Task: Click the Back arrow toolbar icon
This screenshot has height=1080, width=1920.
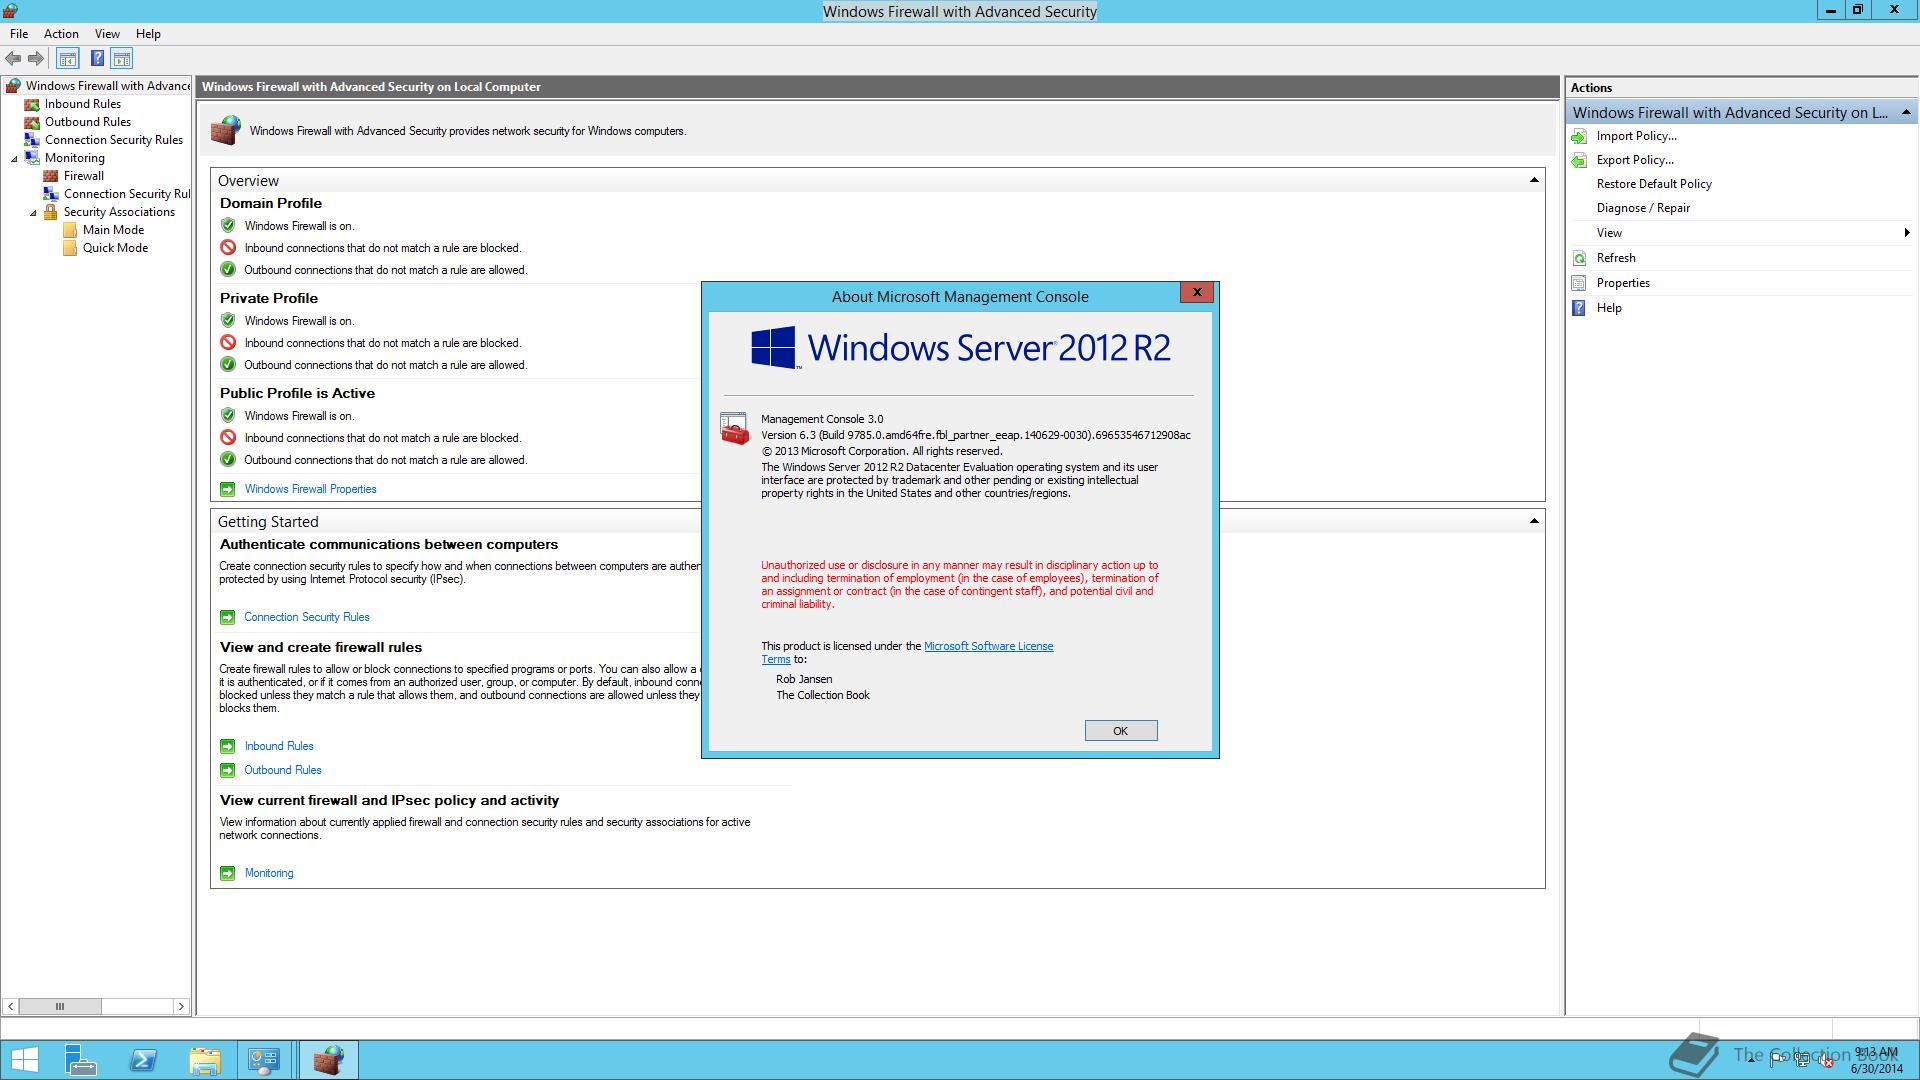Action: 13,59
